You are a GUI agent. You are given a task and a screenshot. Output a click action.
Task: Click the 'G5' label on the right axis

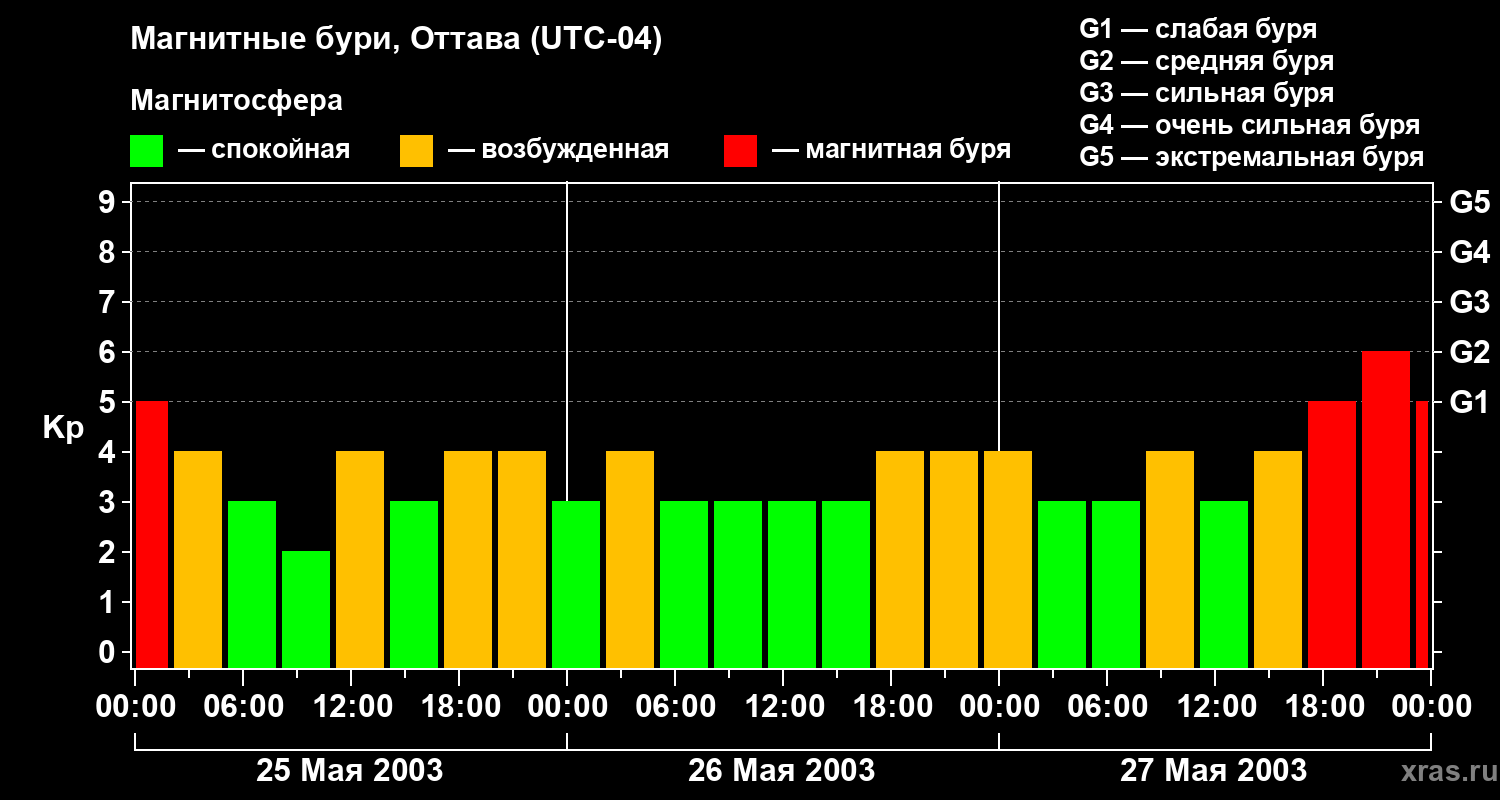1469,202
